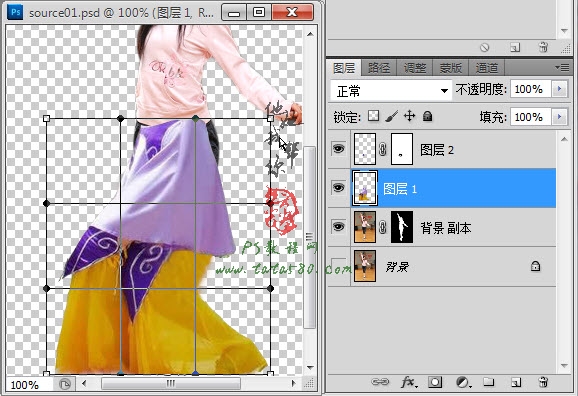The image size is (578, 396).
Task: Click the horizontal scrollbar left arrow
Action: tap(84, 383)
